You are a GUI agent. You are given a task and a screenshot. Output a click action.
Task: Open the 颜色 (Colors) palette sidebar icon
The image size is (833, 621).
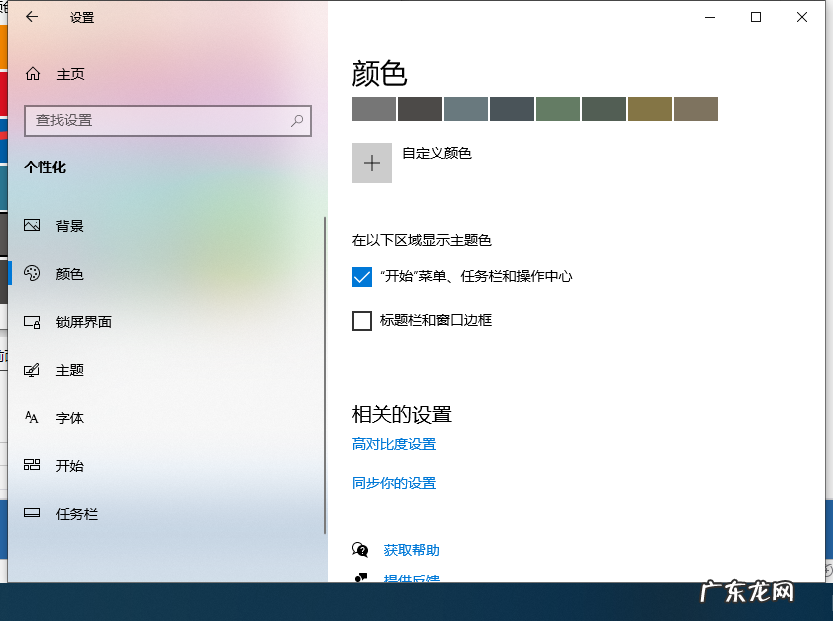tap(33, 274)
